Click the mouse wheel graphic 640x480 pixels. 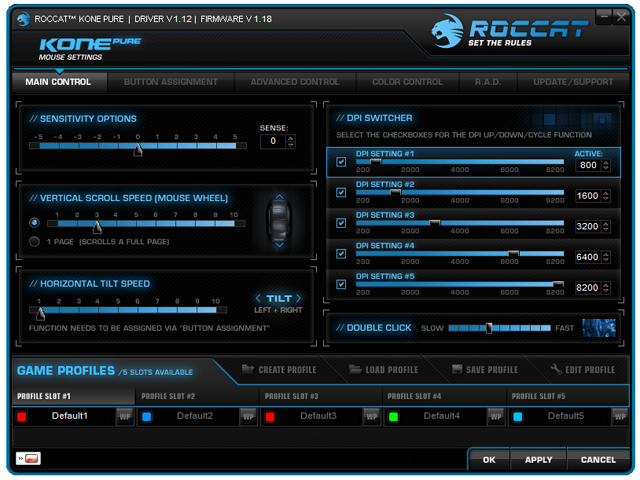pos(279,221)
